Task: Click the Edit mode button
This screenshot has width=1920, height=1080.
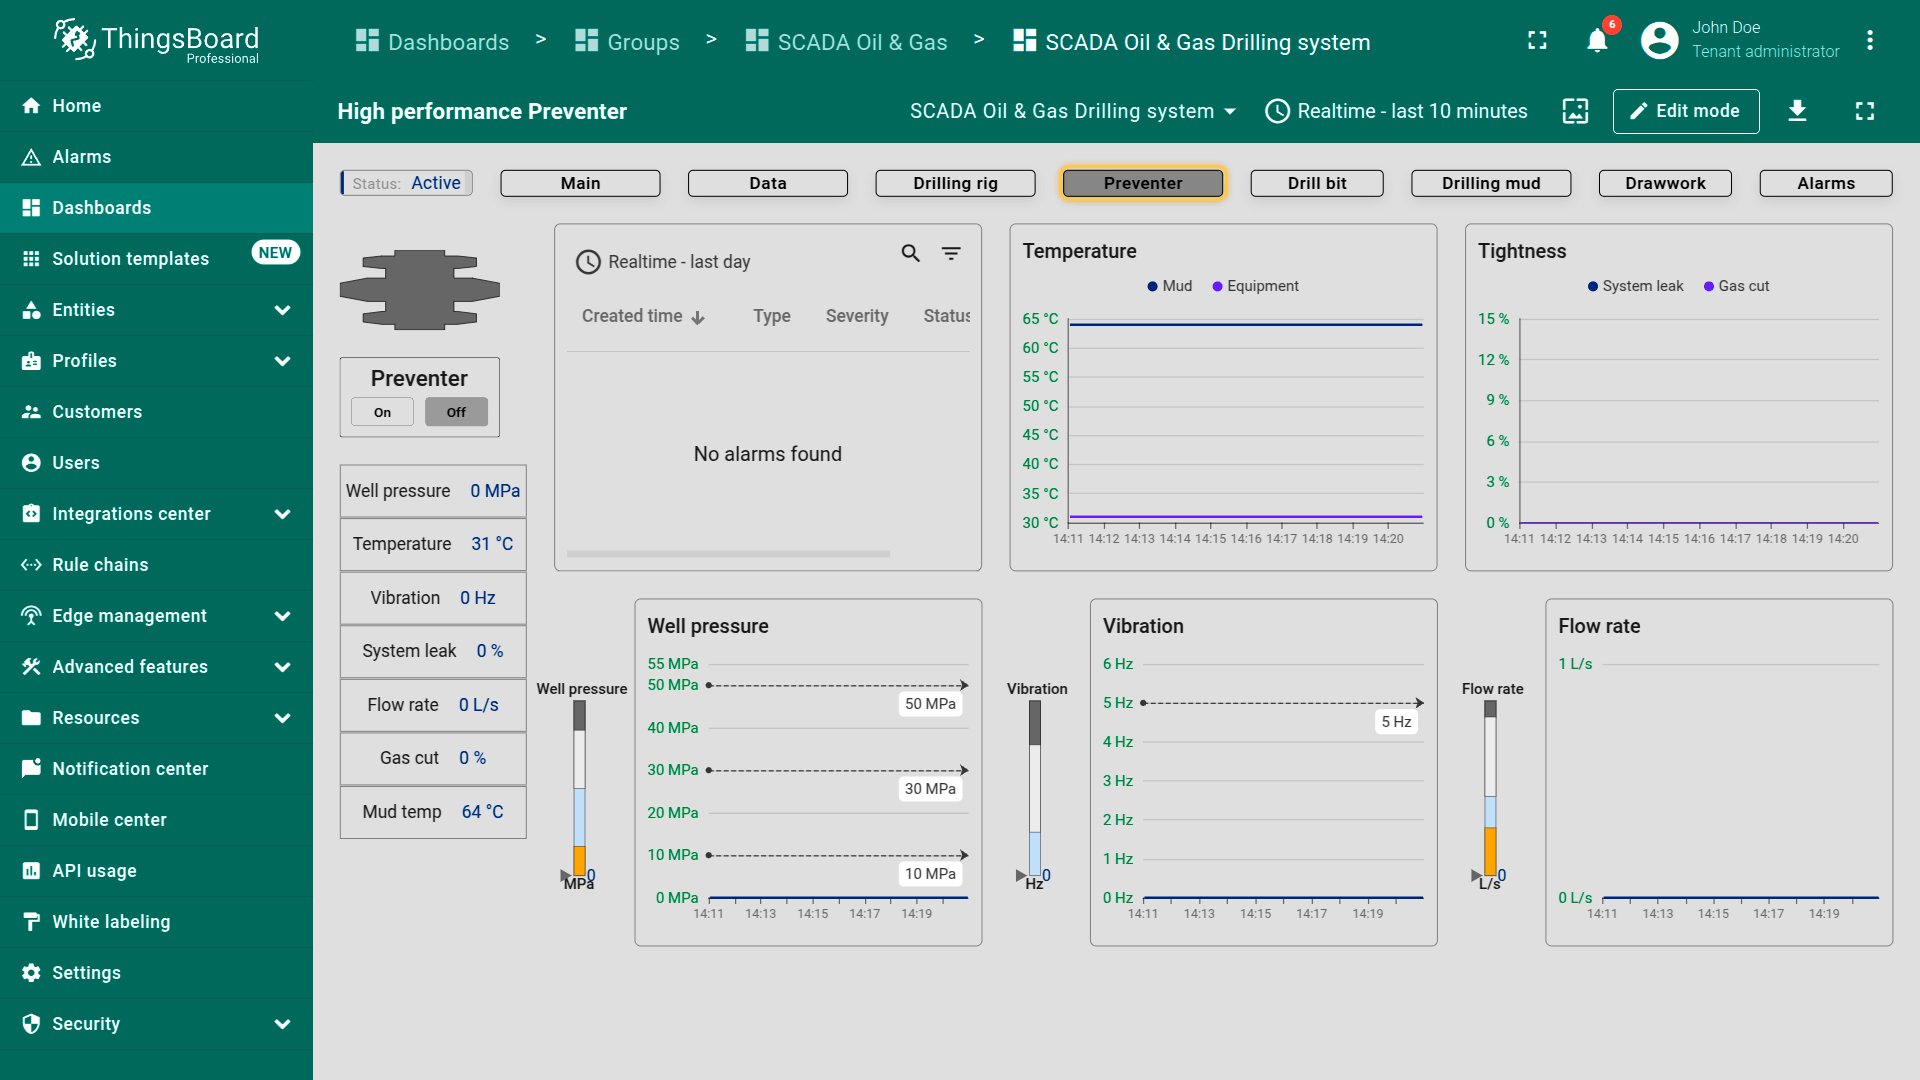Action: pos(1685,111)
